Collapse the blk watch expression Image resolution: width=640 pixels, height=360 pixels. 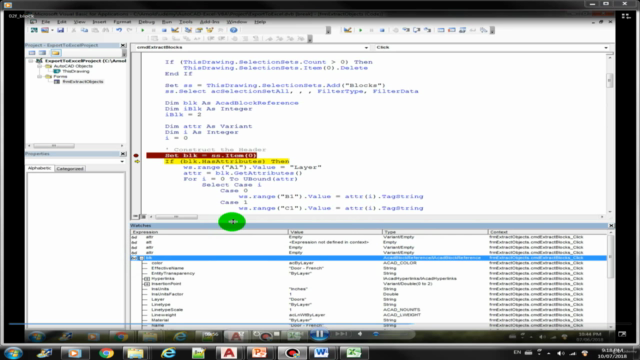point(141,258)
